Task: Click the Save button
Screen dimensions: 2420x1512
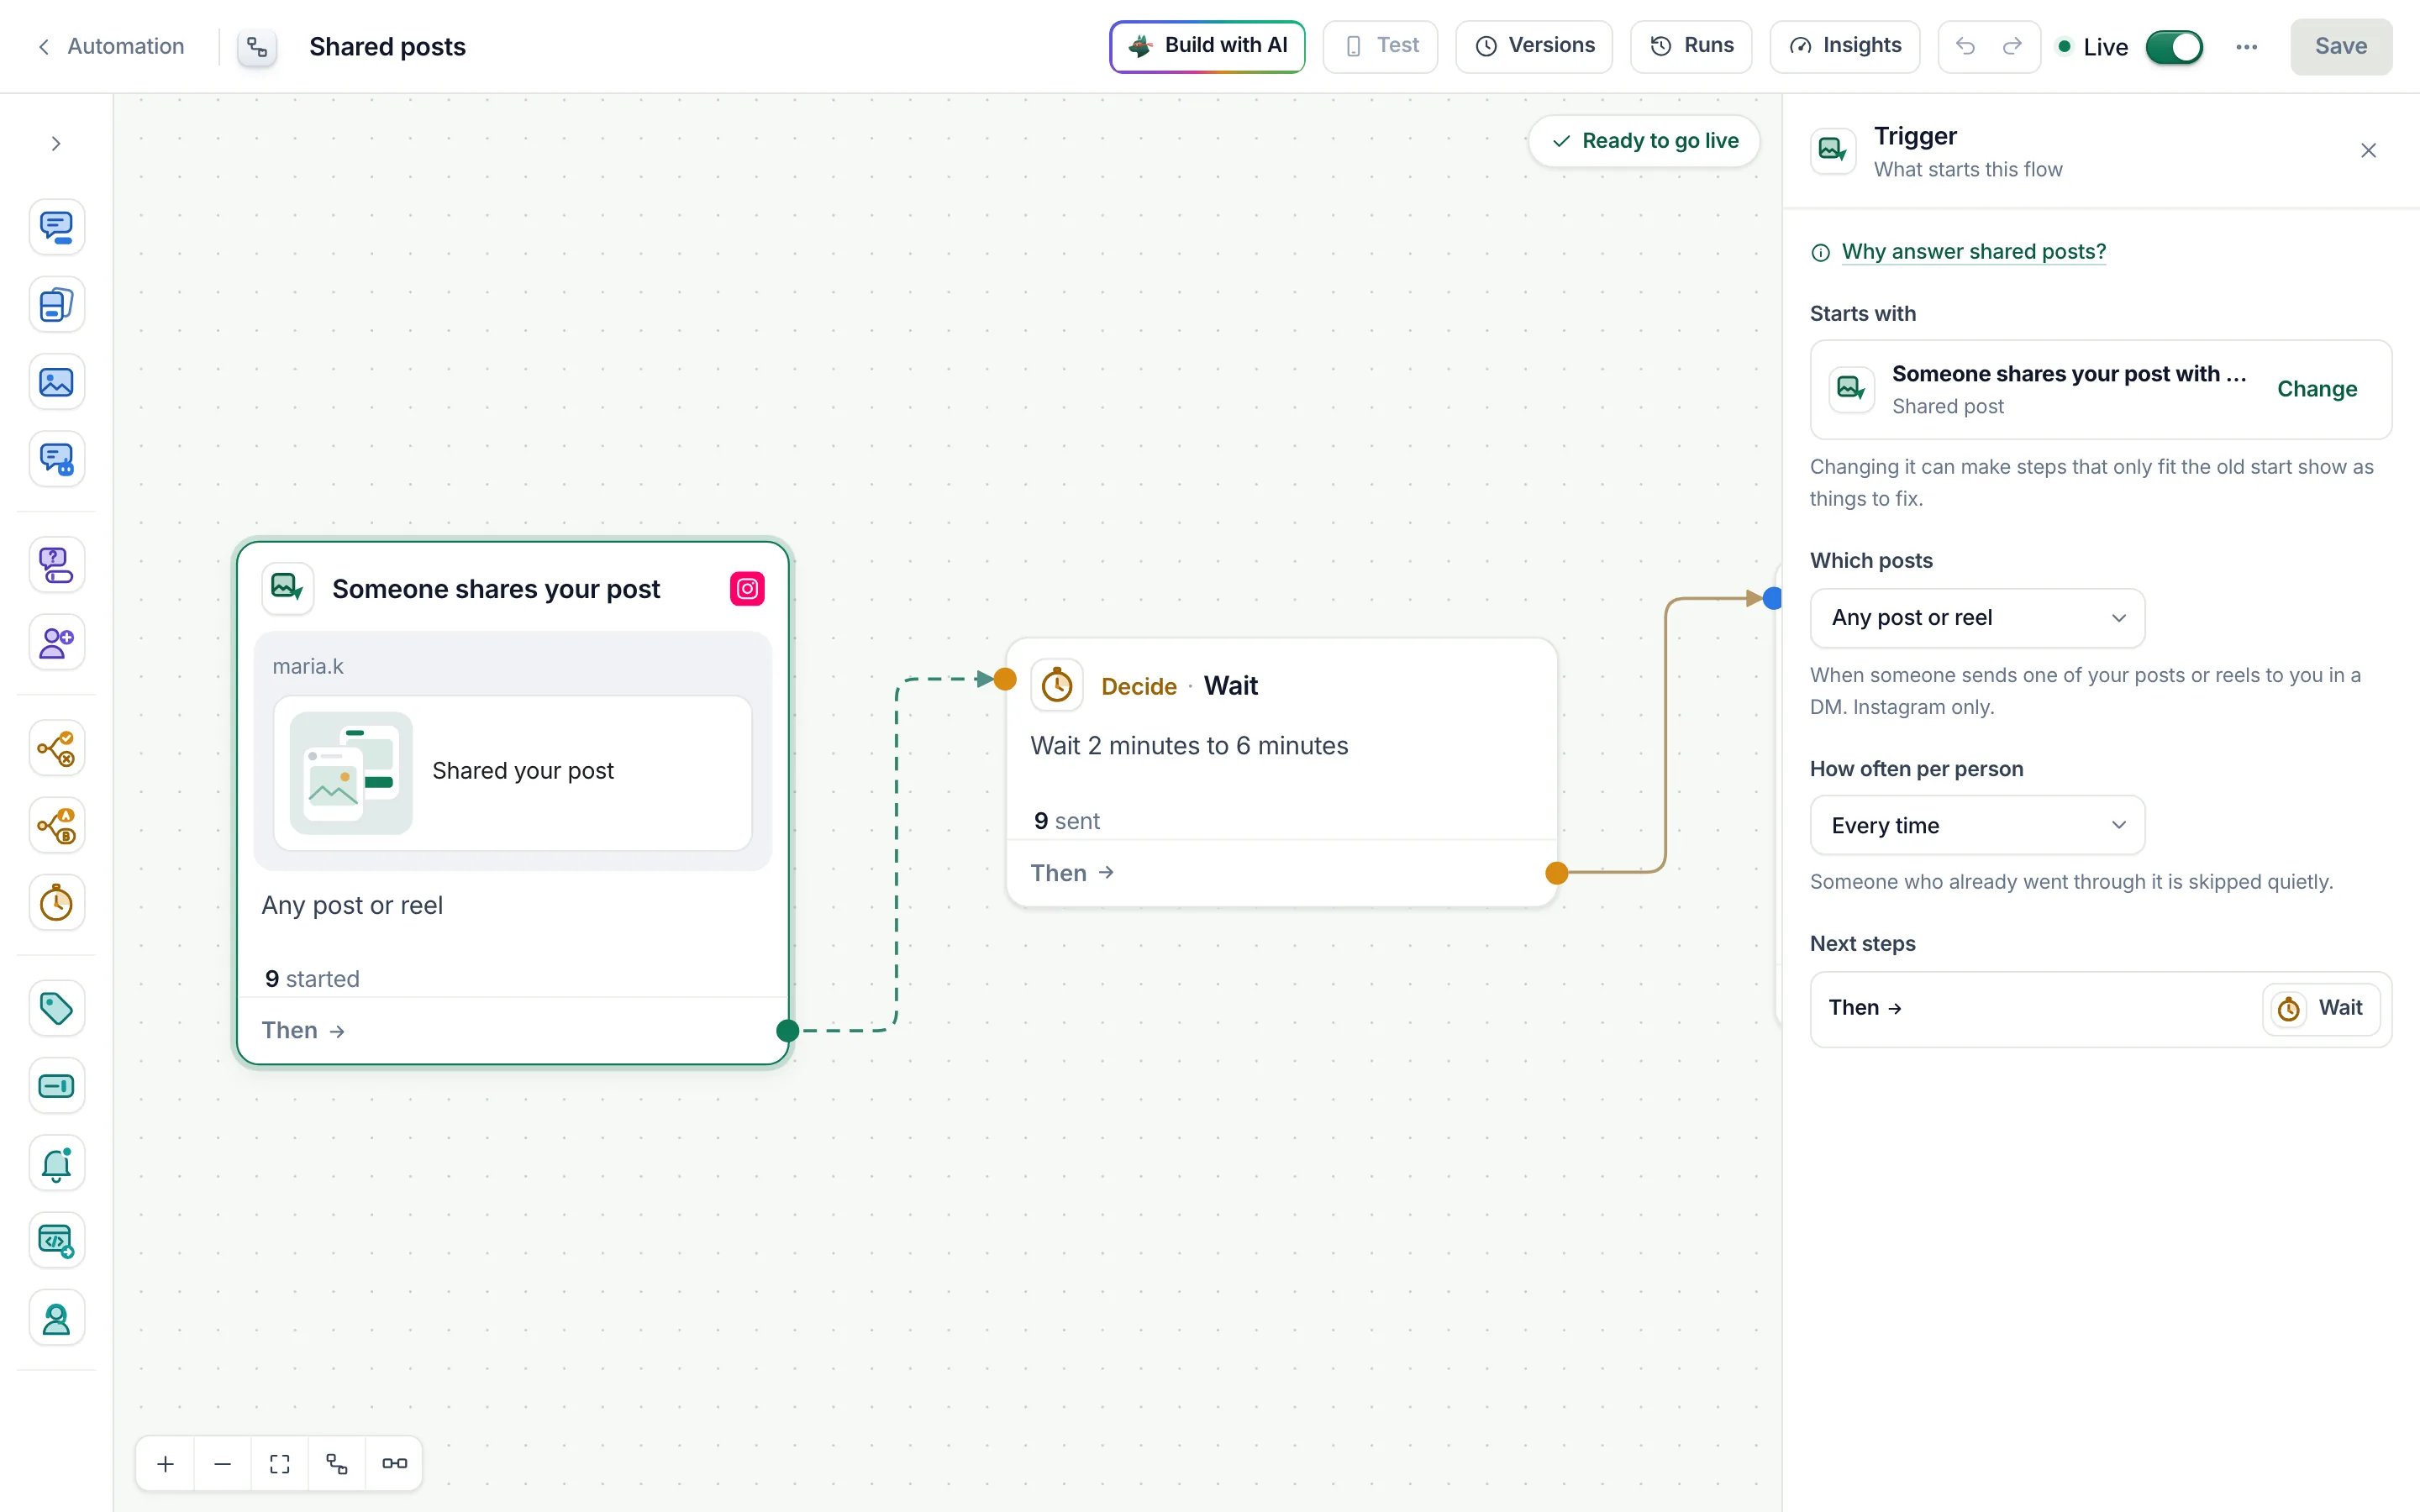Action: pyautogui.click(x=2341, y=46)
